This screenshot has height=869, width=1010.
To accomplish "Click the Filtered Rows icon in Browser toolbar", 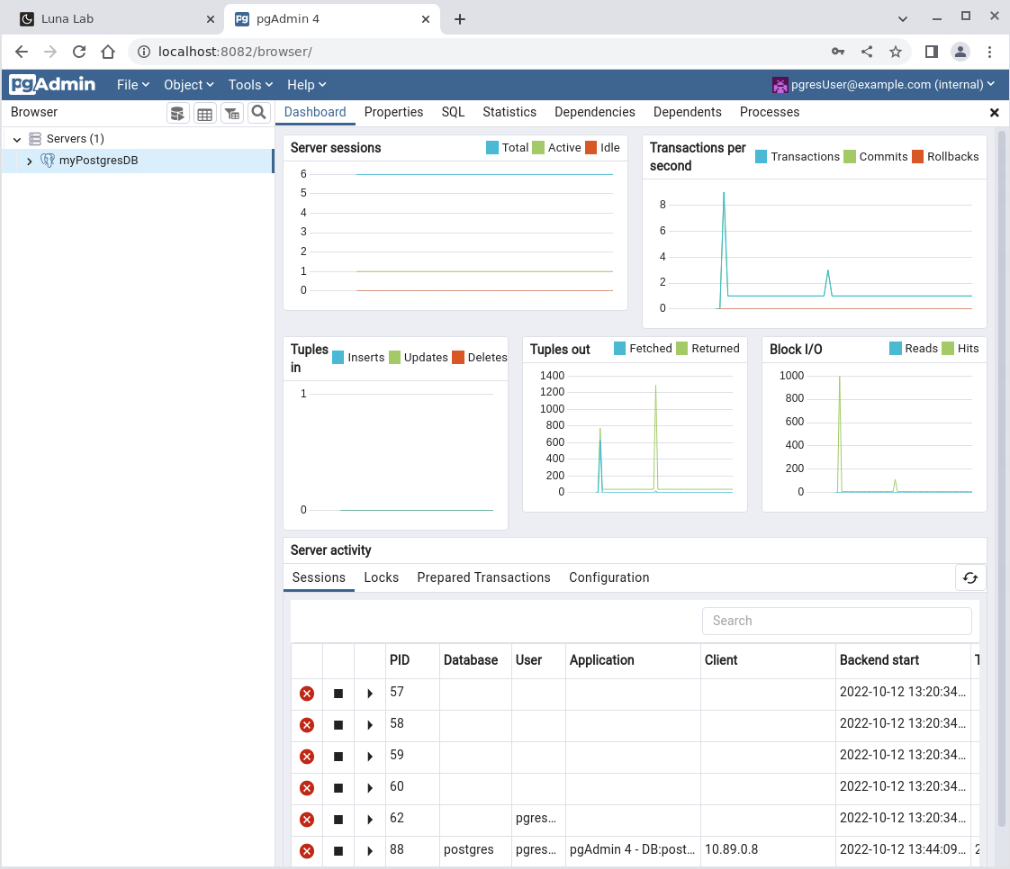I will tap(232, 113).
